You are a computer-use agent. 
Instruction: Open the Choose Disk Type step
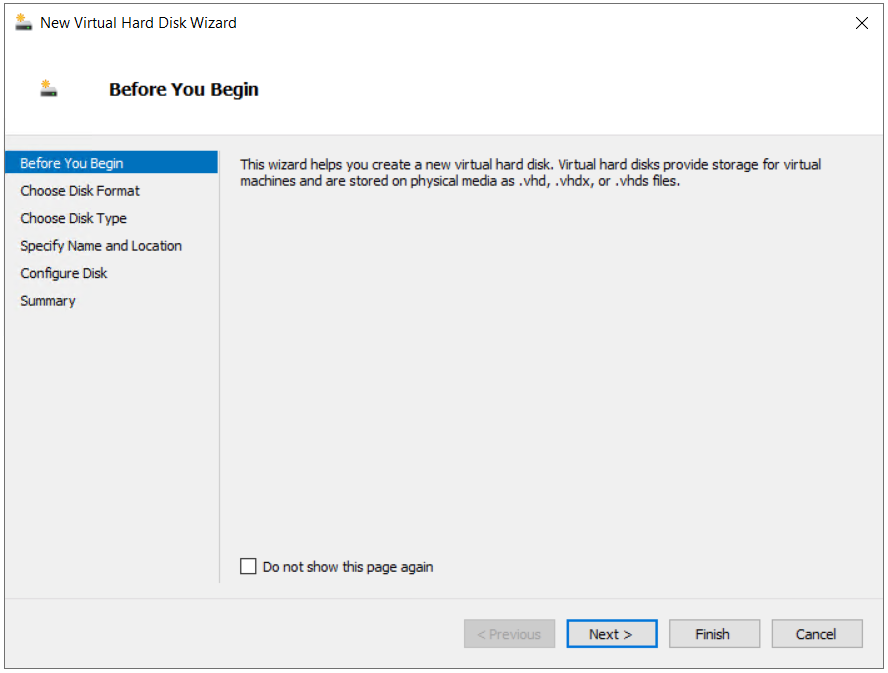click(x=73, y=218)
